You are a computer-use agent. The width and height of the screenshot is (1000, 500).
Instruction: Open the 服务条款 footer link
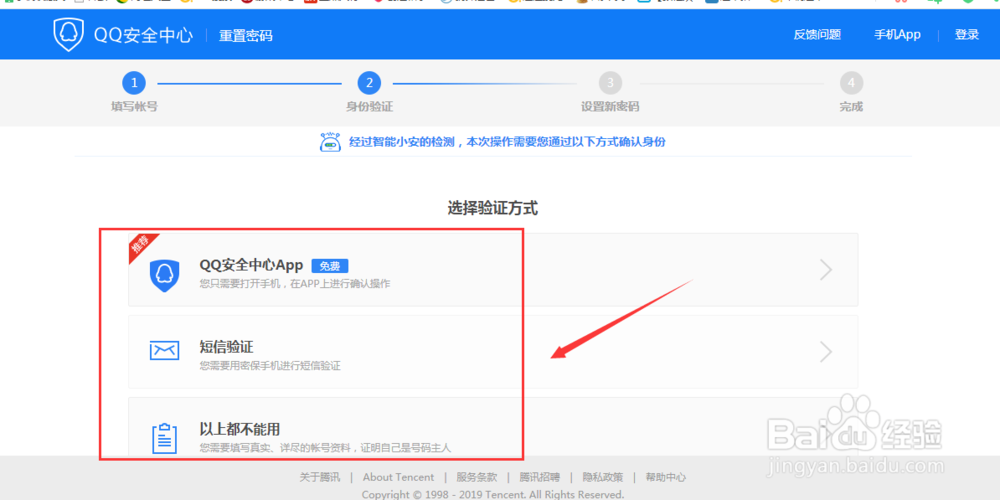point(476,477)
